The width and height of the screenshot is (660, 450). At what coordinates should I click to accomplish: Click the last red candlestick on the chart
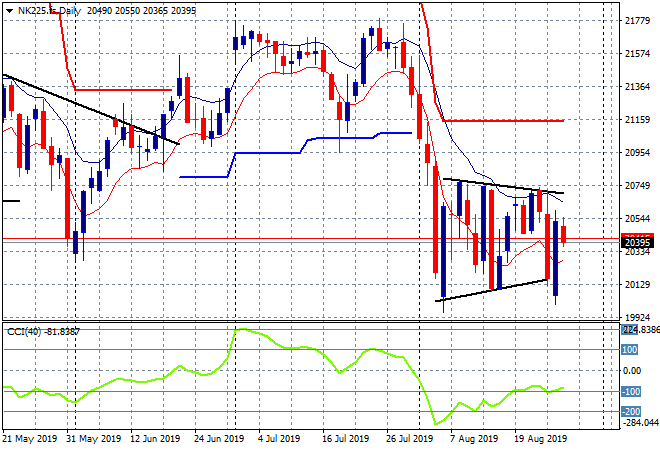[564, 234]
